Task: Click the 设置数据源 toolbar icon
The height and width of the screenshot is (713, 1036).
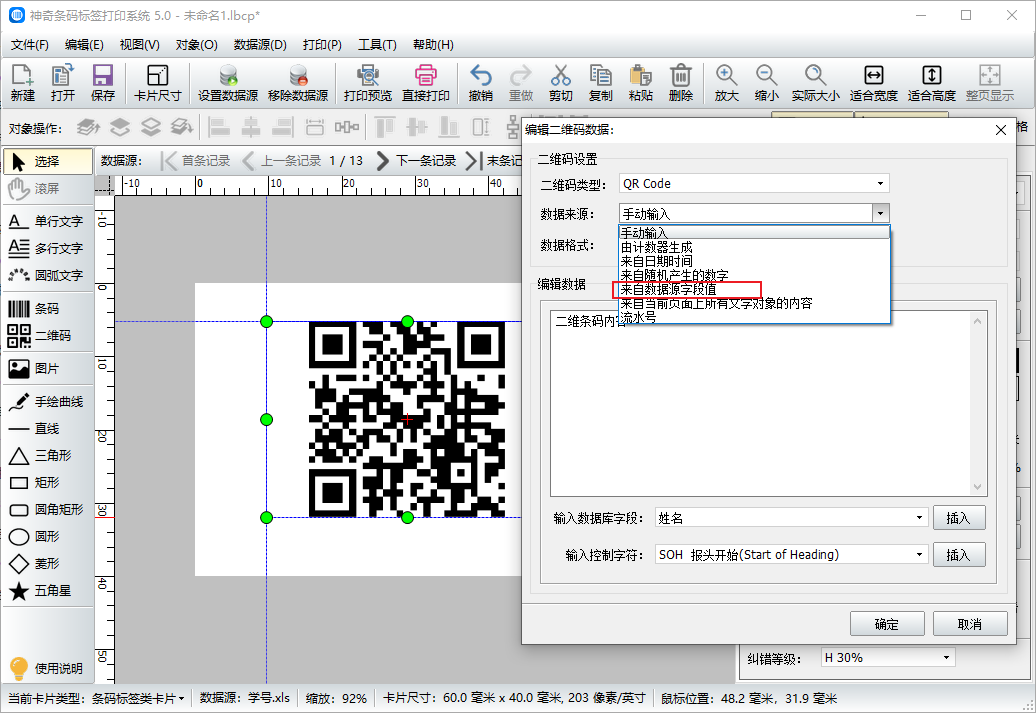Action: tap(228, 83)
